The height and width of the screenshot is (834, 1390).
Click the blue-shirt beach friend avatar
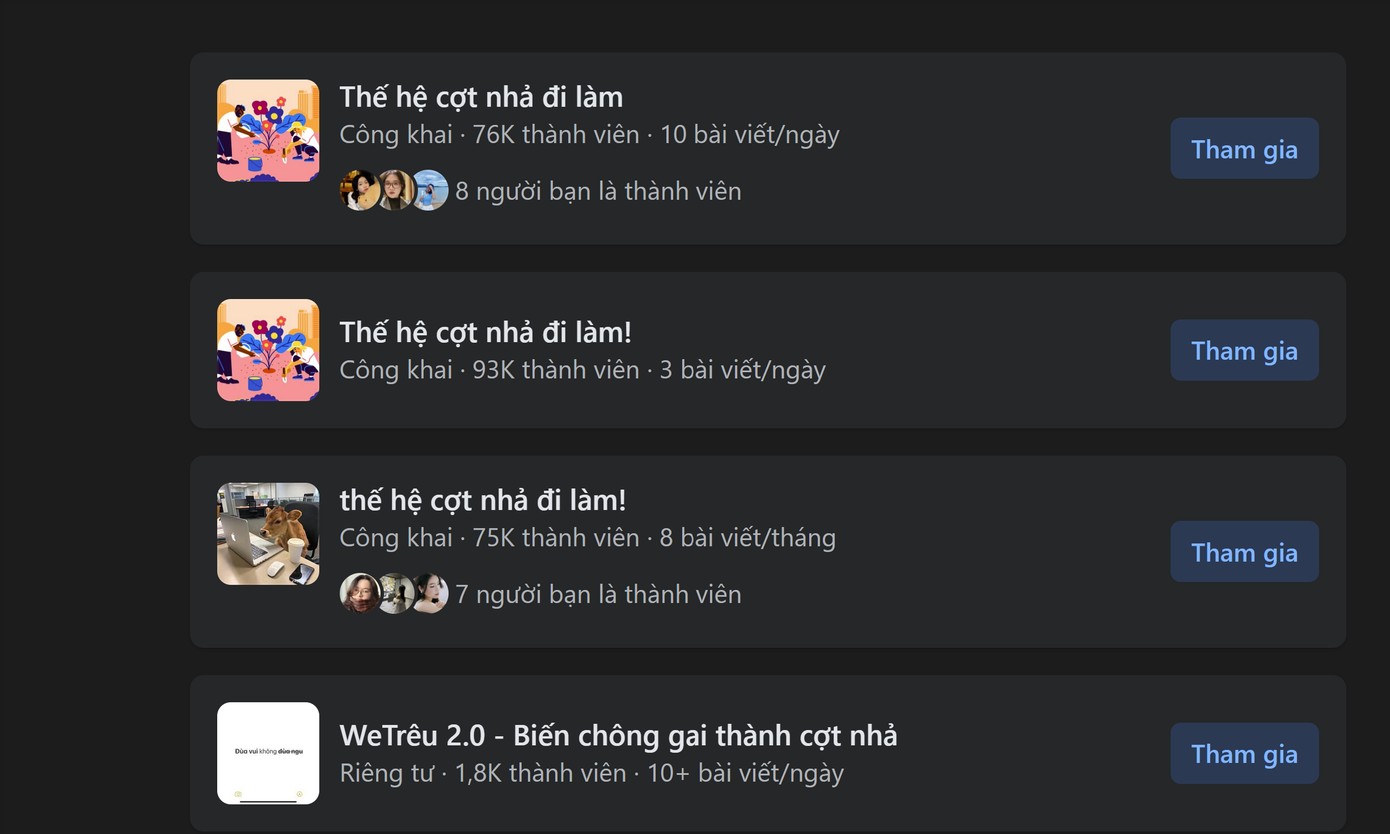430,190
